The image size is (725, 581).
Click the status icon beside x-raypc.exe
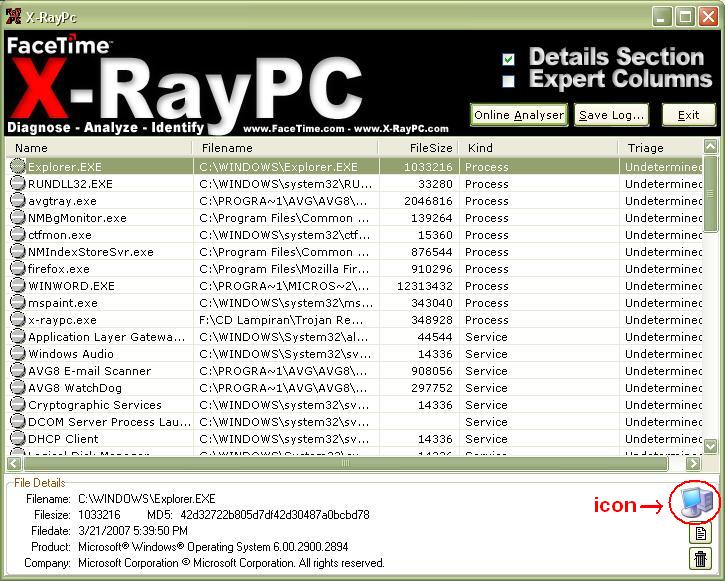click(x=18, y=319)
